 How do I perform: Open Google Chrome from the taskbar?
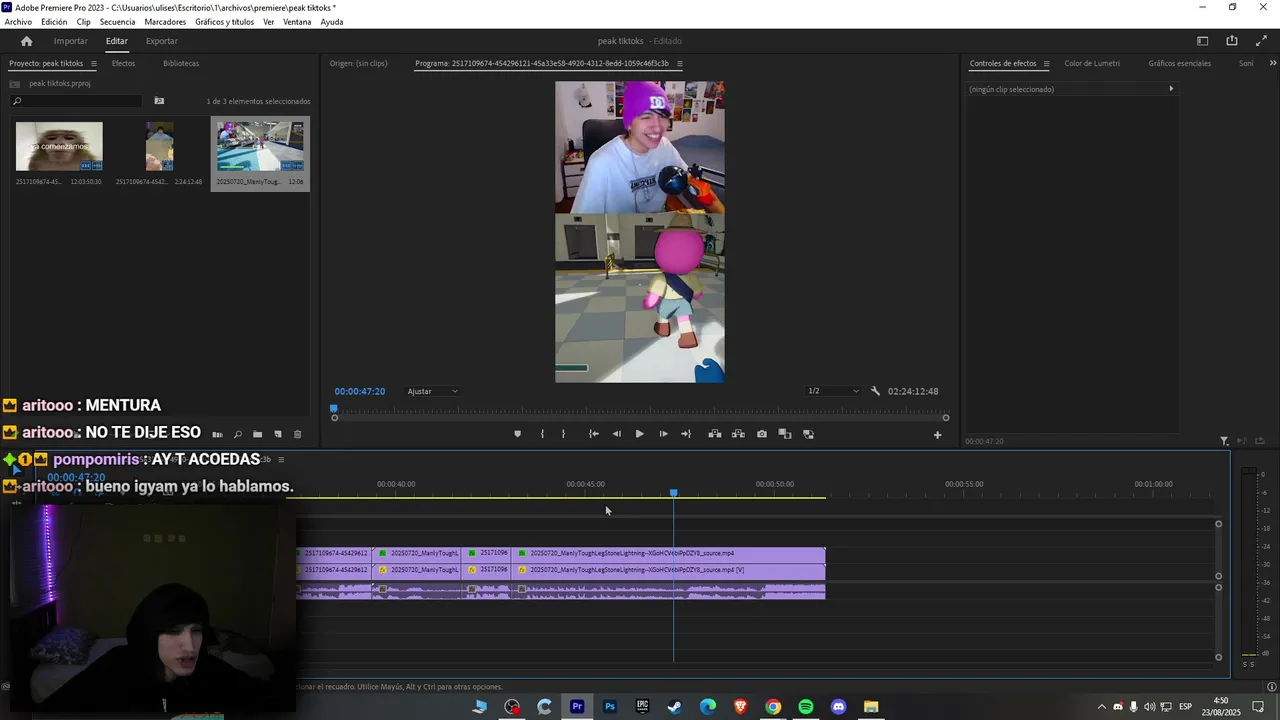point(773,707)
